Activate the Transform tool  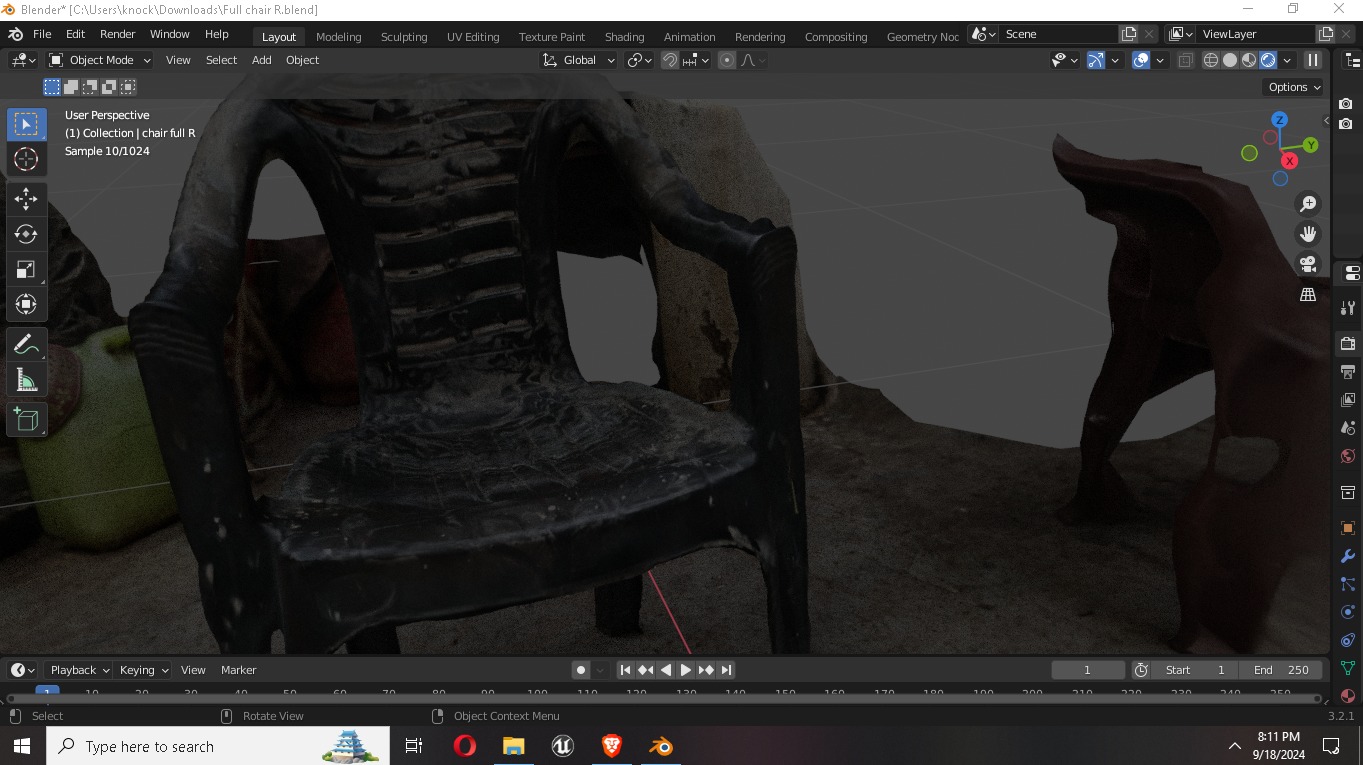click(x=26, y=304)
